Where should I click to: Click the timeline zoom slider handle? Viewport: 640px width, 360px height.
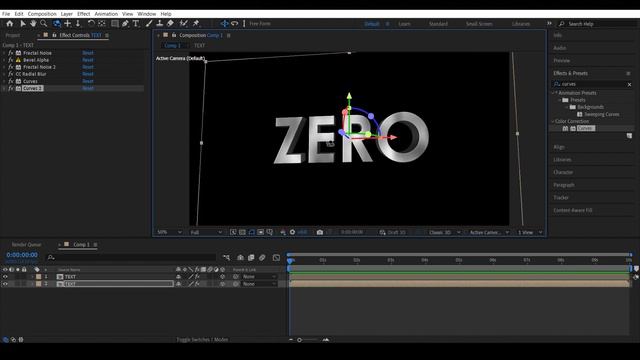(x=299, y=340)
